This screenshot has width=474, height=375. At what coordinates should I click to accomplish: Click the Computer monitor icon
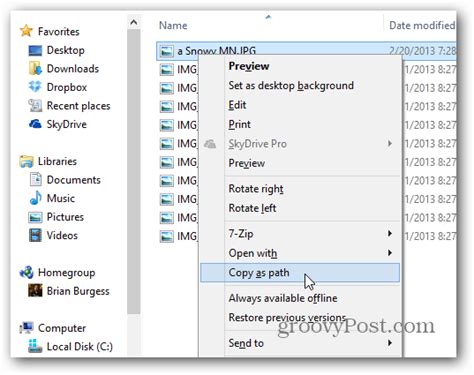point(26,328)
